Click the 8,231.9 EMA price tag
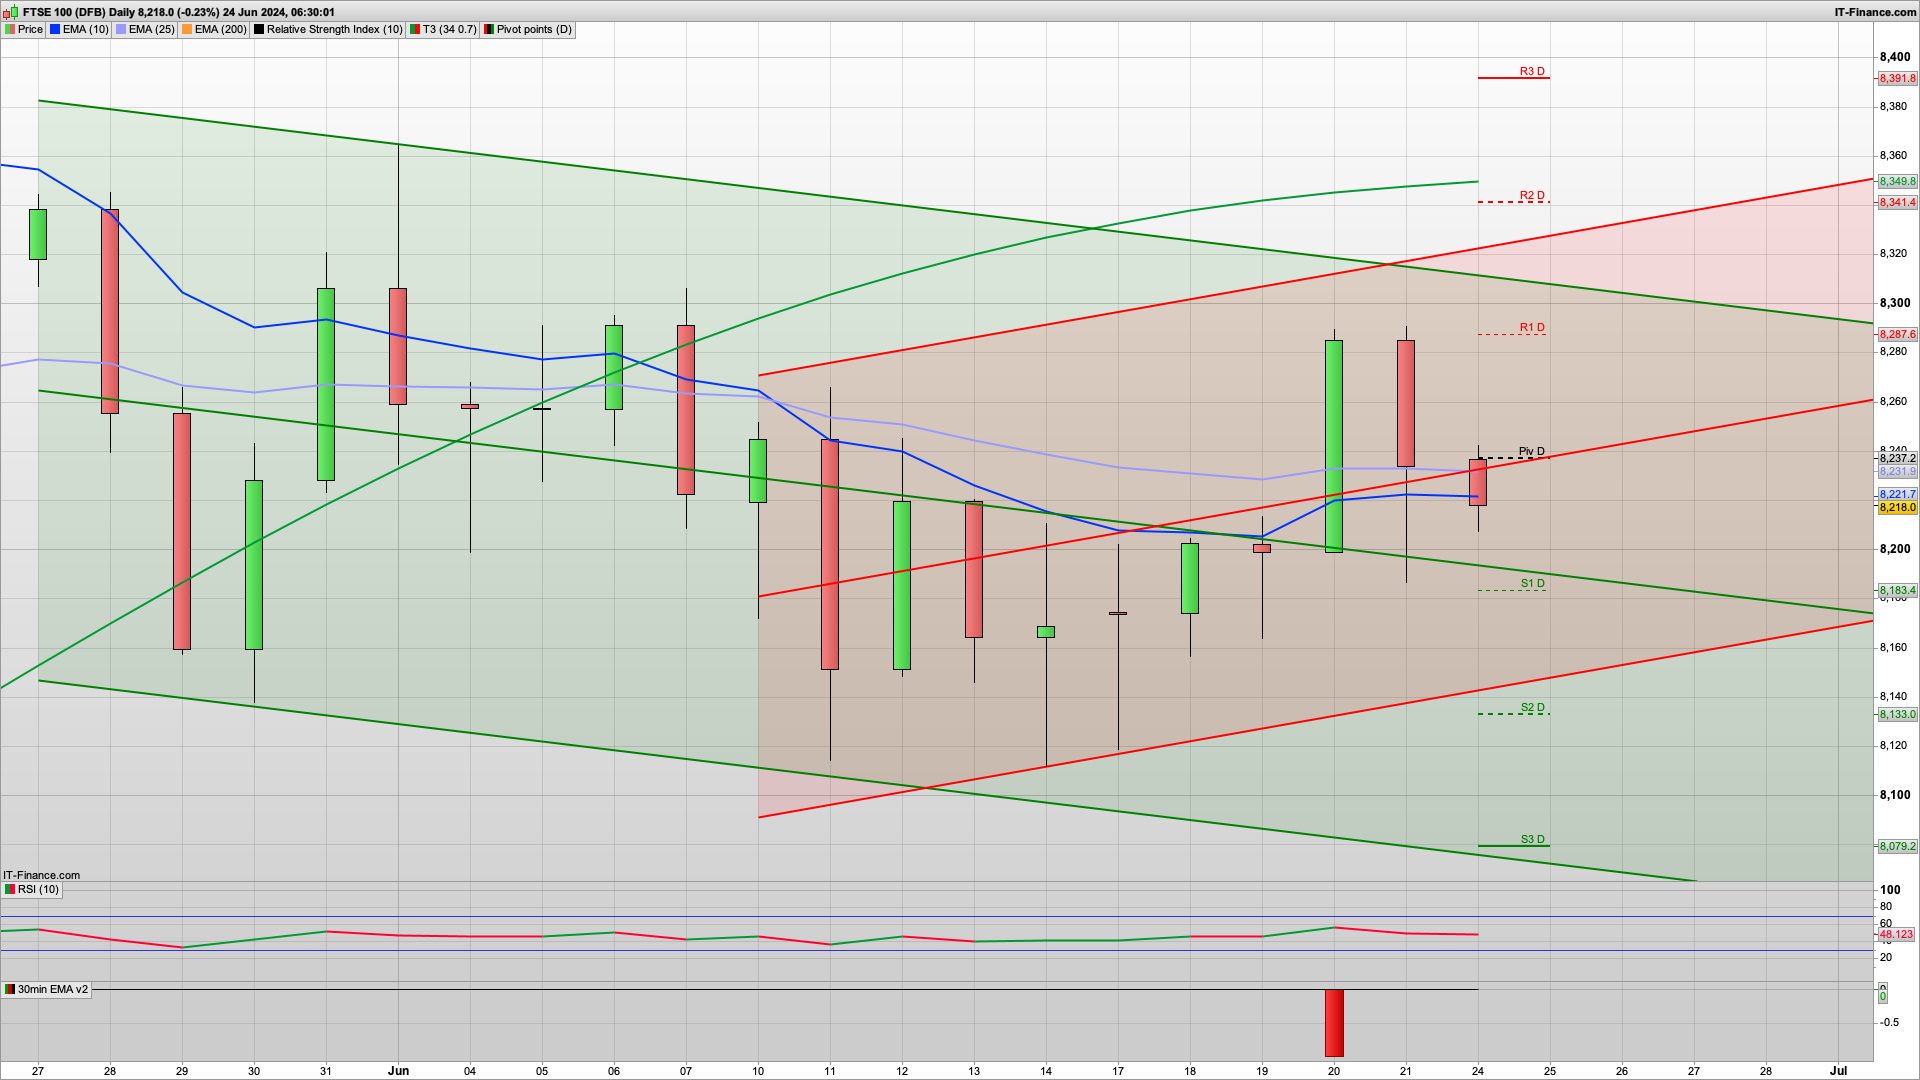1920x1080 pixels. tap(1897, 471)
